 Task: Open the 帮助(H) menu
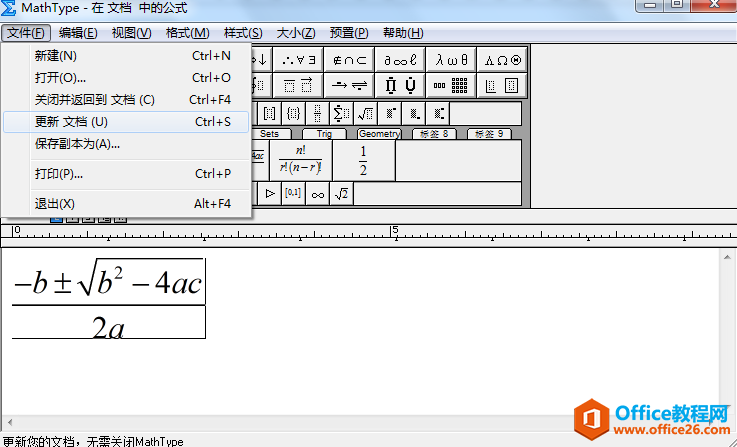[403, 33]
